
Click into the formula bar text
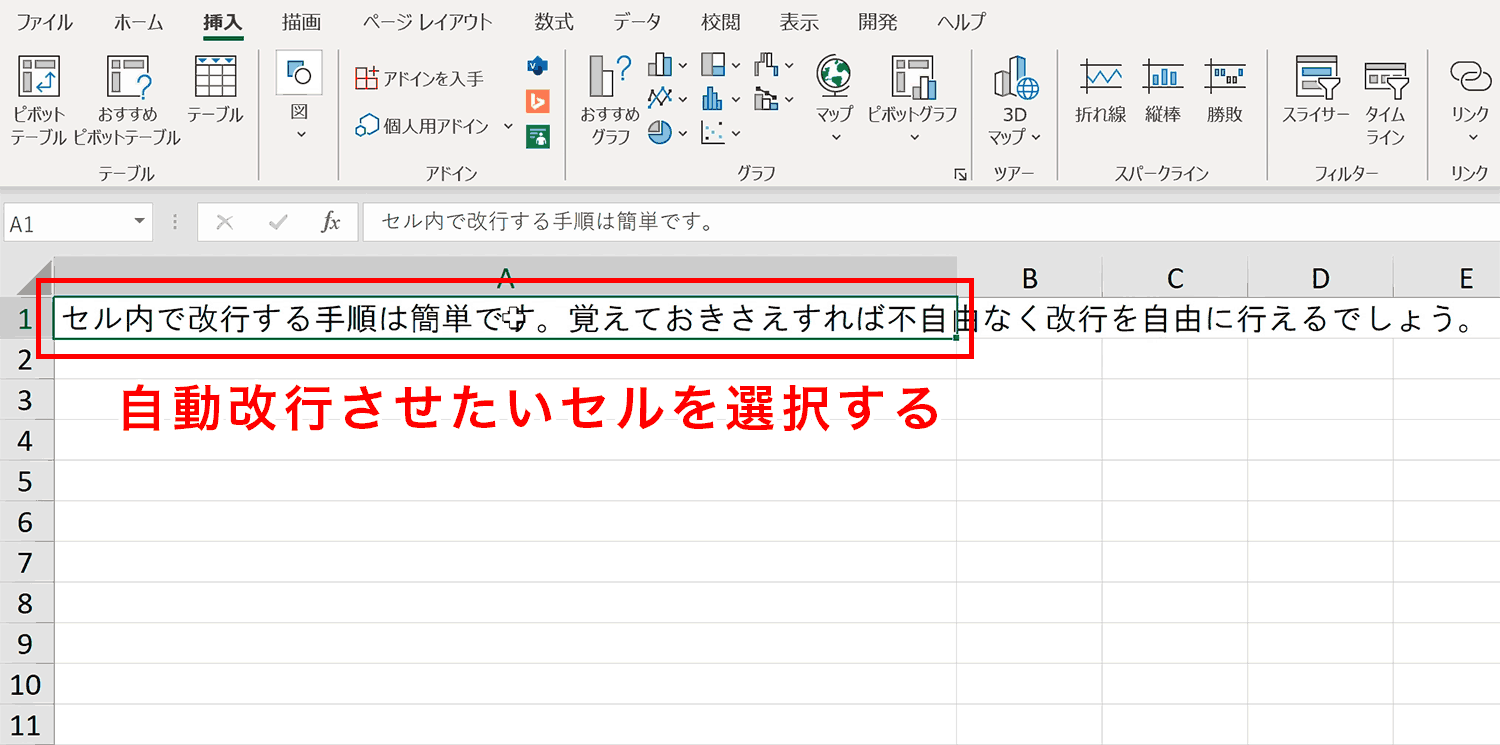930,223
